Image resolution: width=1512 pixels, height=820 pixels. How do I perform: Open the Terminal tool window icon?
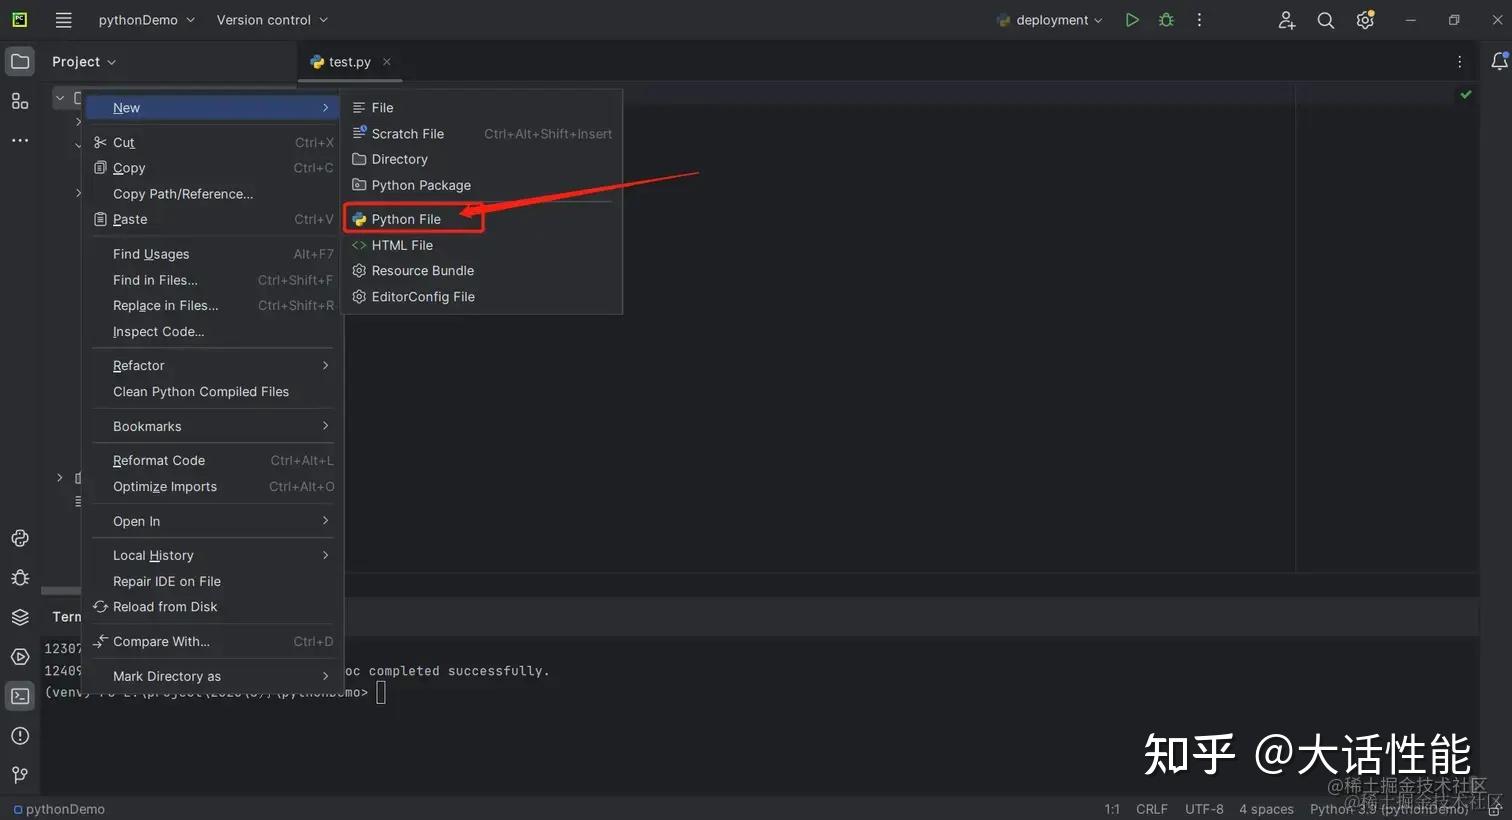[20, 696]
